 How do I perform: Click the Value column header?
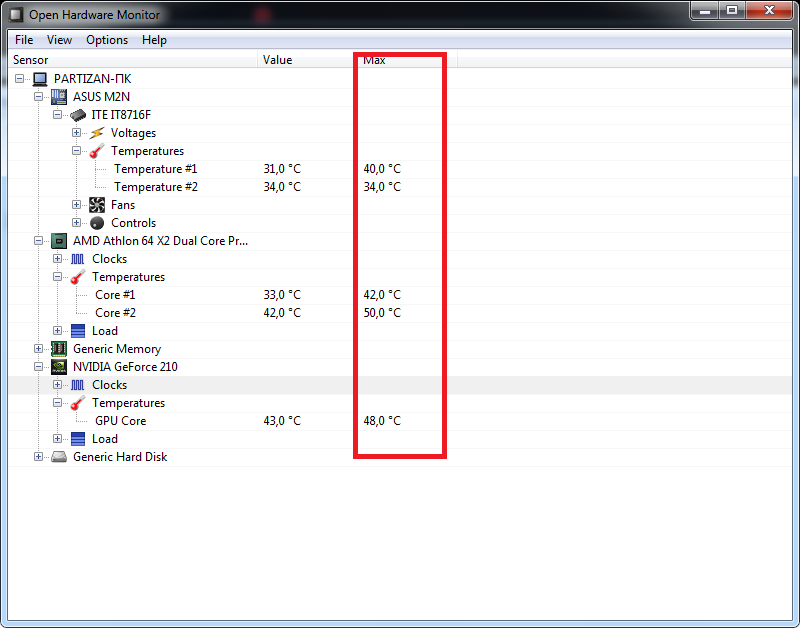305,60
